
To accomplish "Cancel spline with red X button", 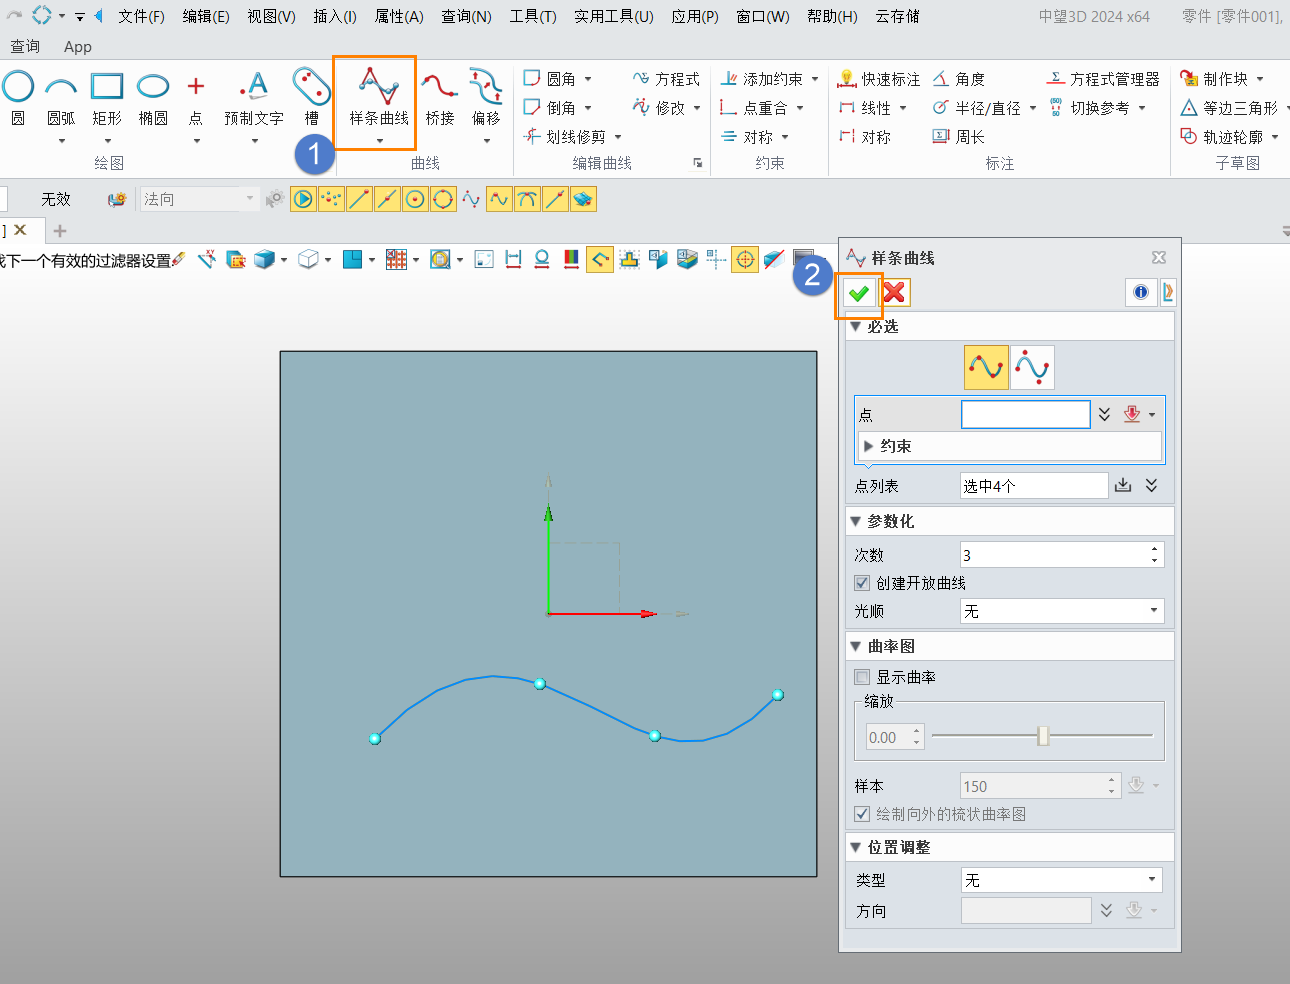I will pyautogui.click(x=894, y=292).
